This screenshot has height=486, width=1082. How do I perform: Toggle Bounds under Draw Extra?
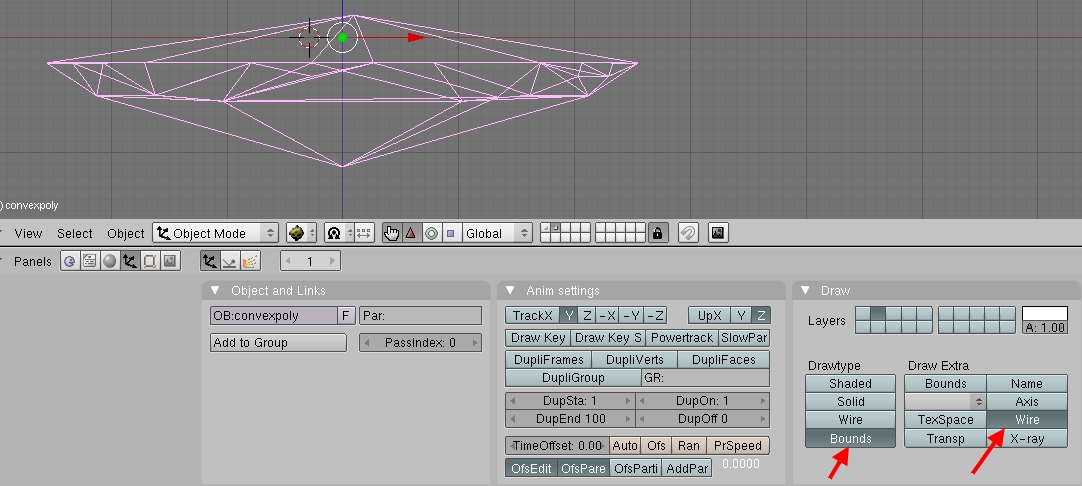coord(945,383)
